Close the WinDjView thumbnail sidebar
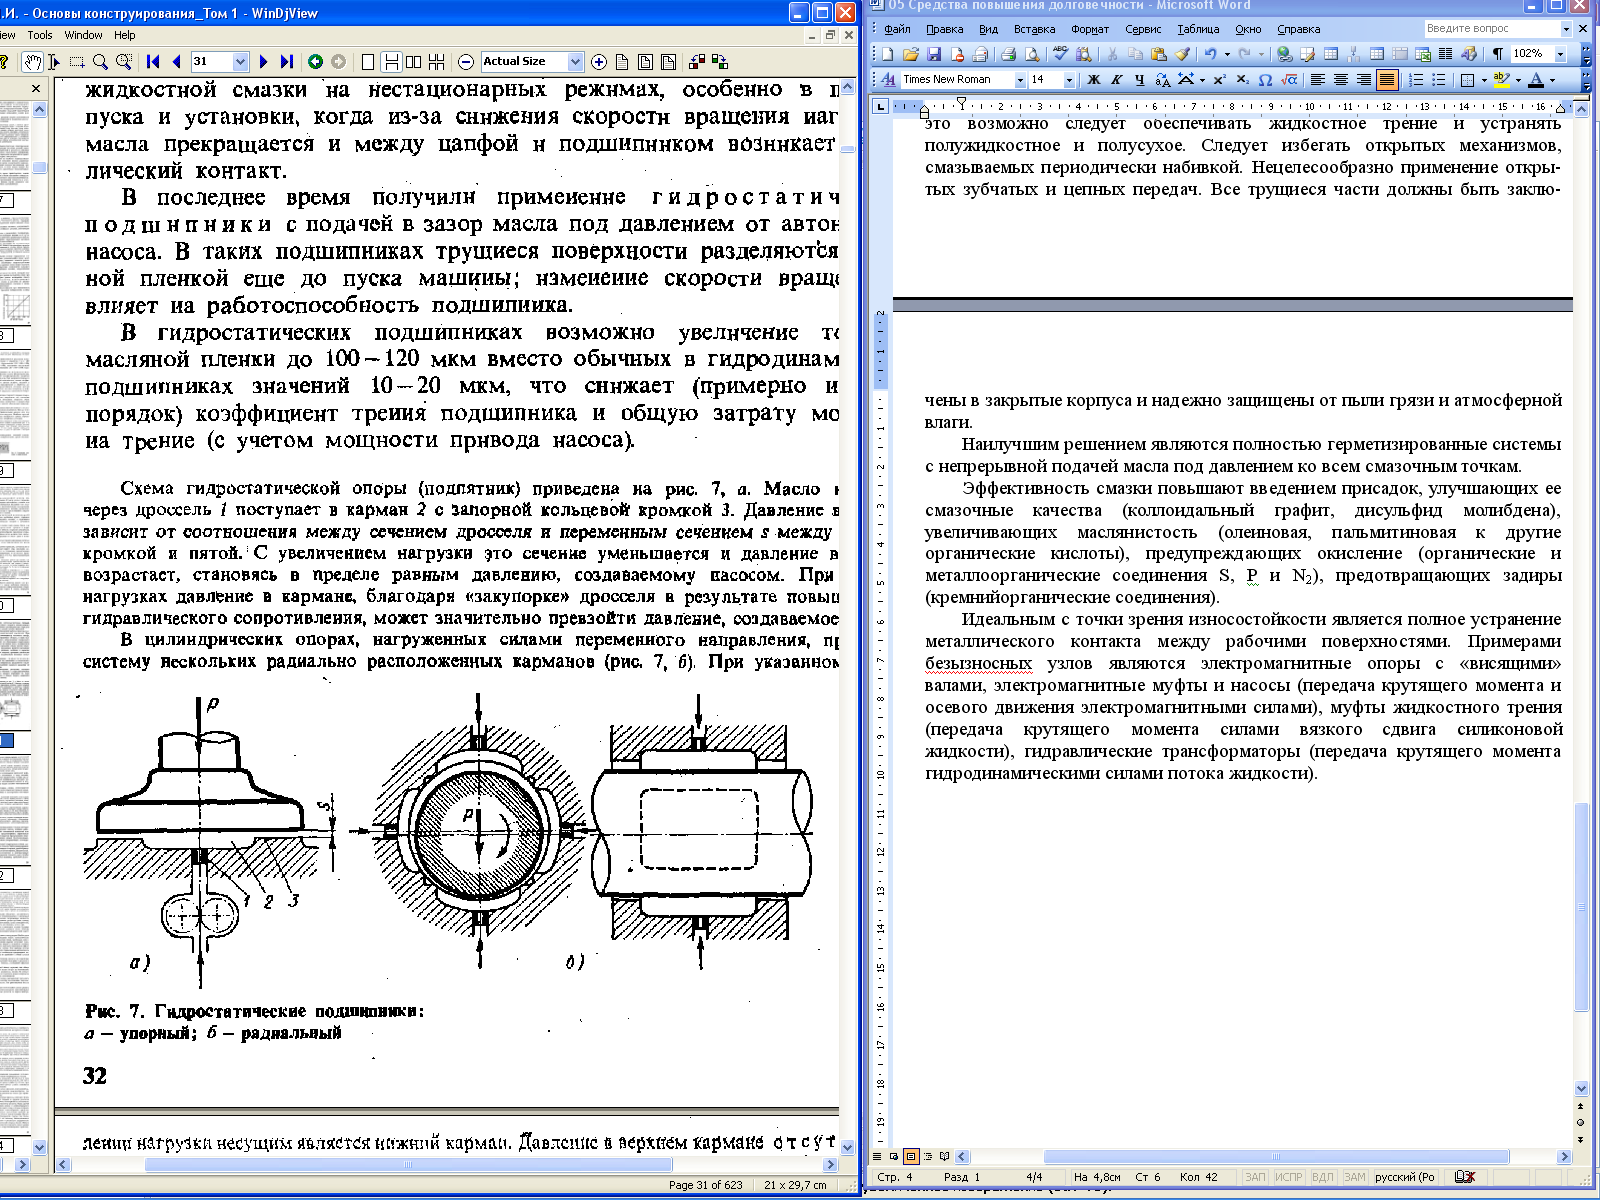Viewport: 1600px width, 1200px height. [x=36, y=88]
